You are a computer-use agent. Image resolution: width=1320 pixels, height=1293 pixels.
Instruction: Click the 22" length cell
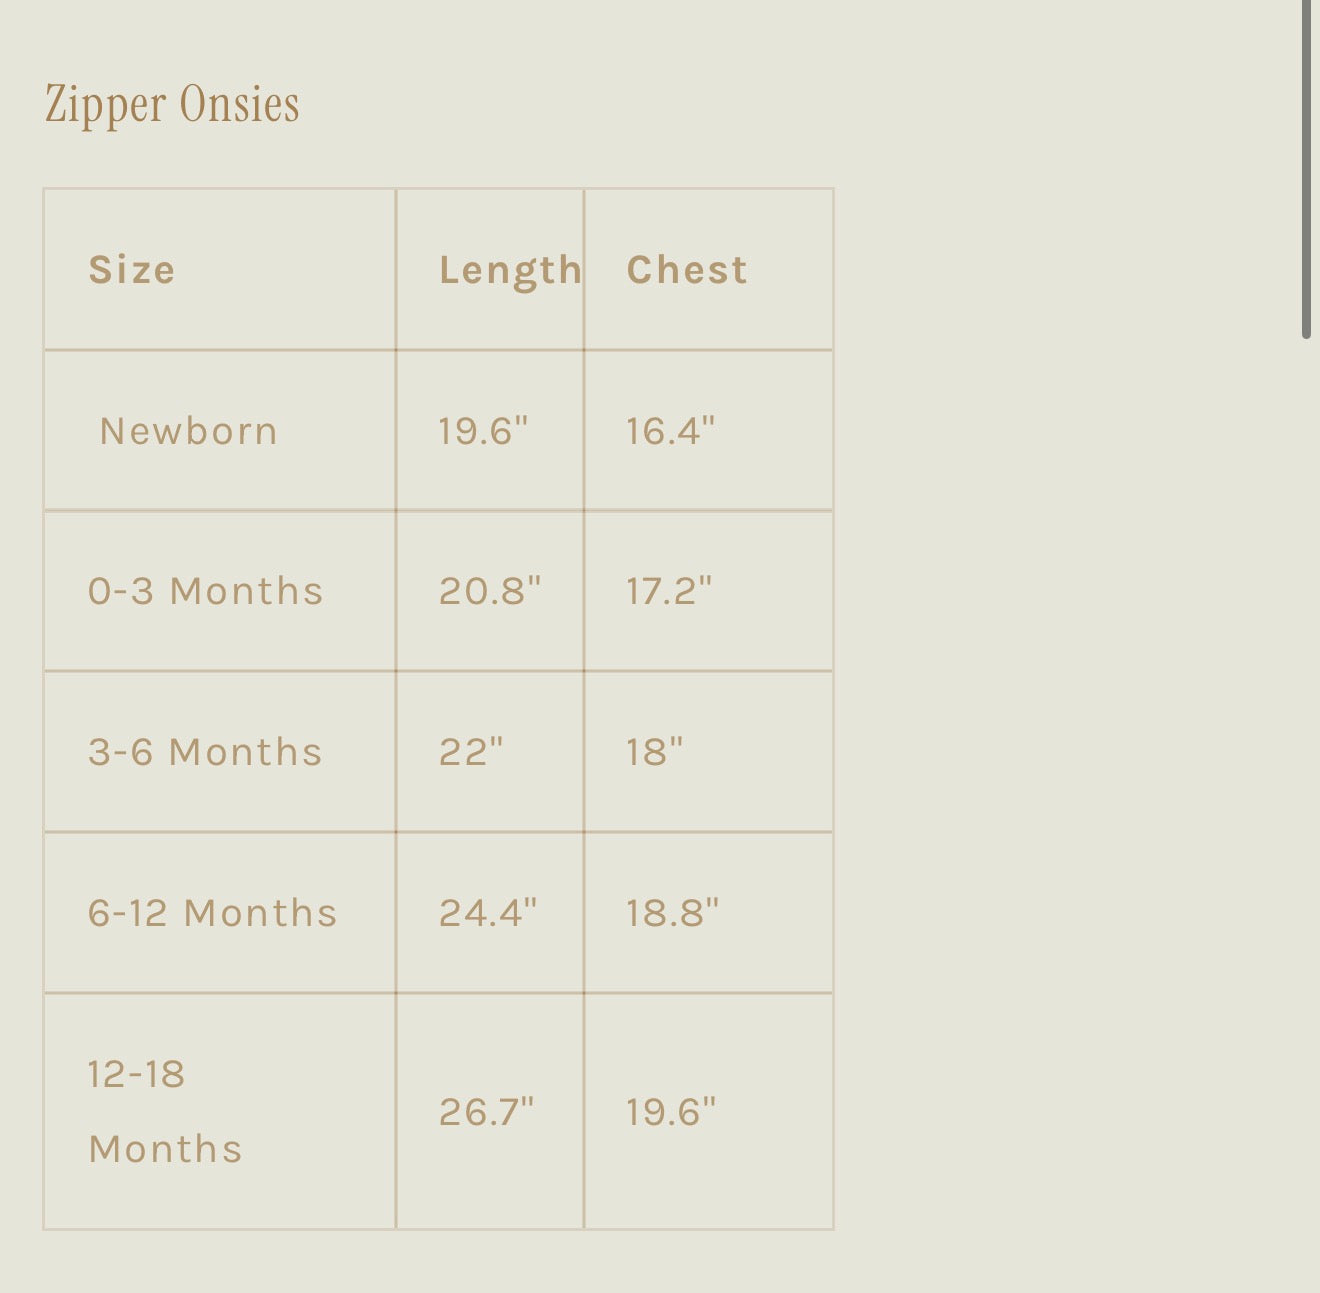pyautogui.click(x=471, y=752)
